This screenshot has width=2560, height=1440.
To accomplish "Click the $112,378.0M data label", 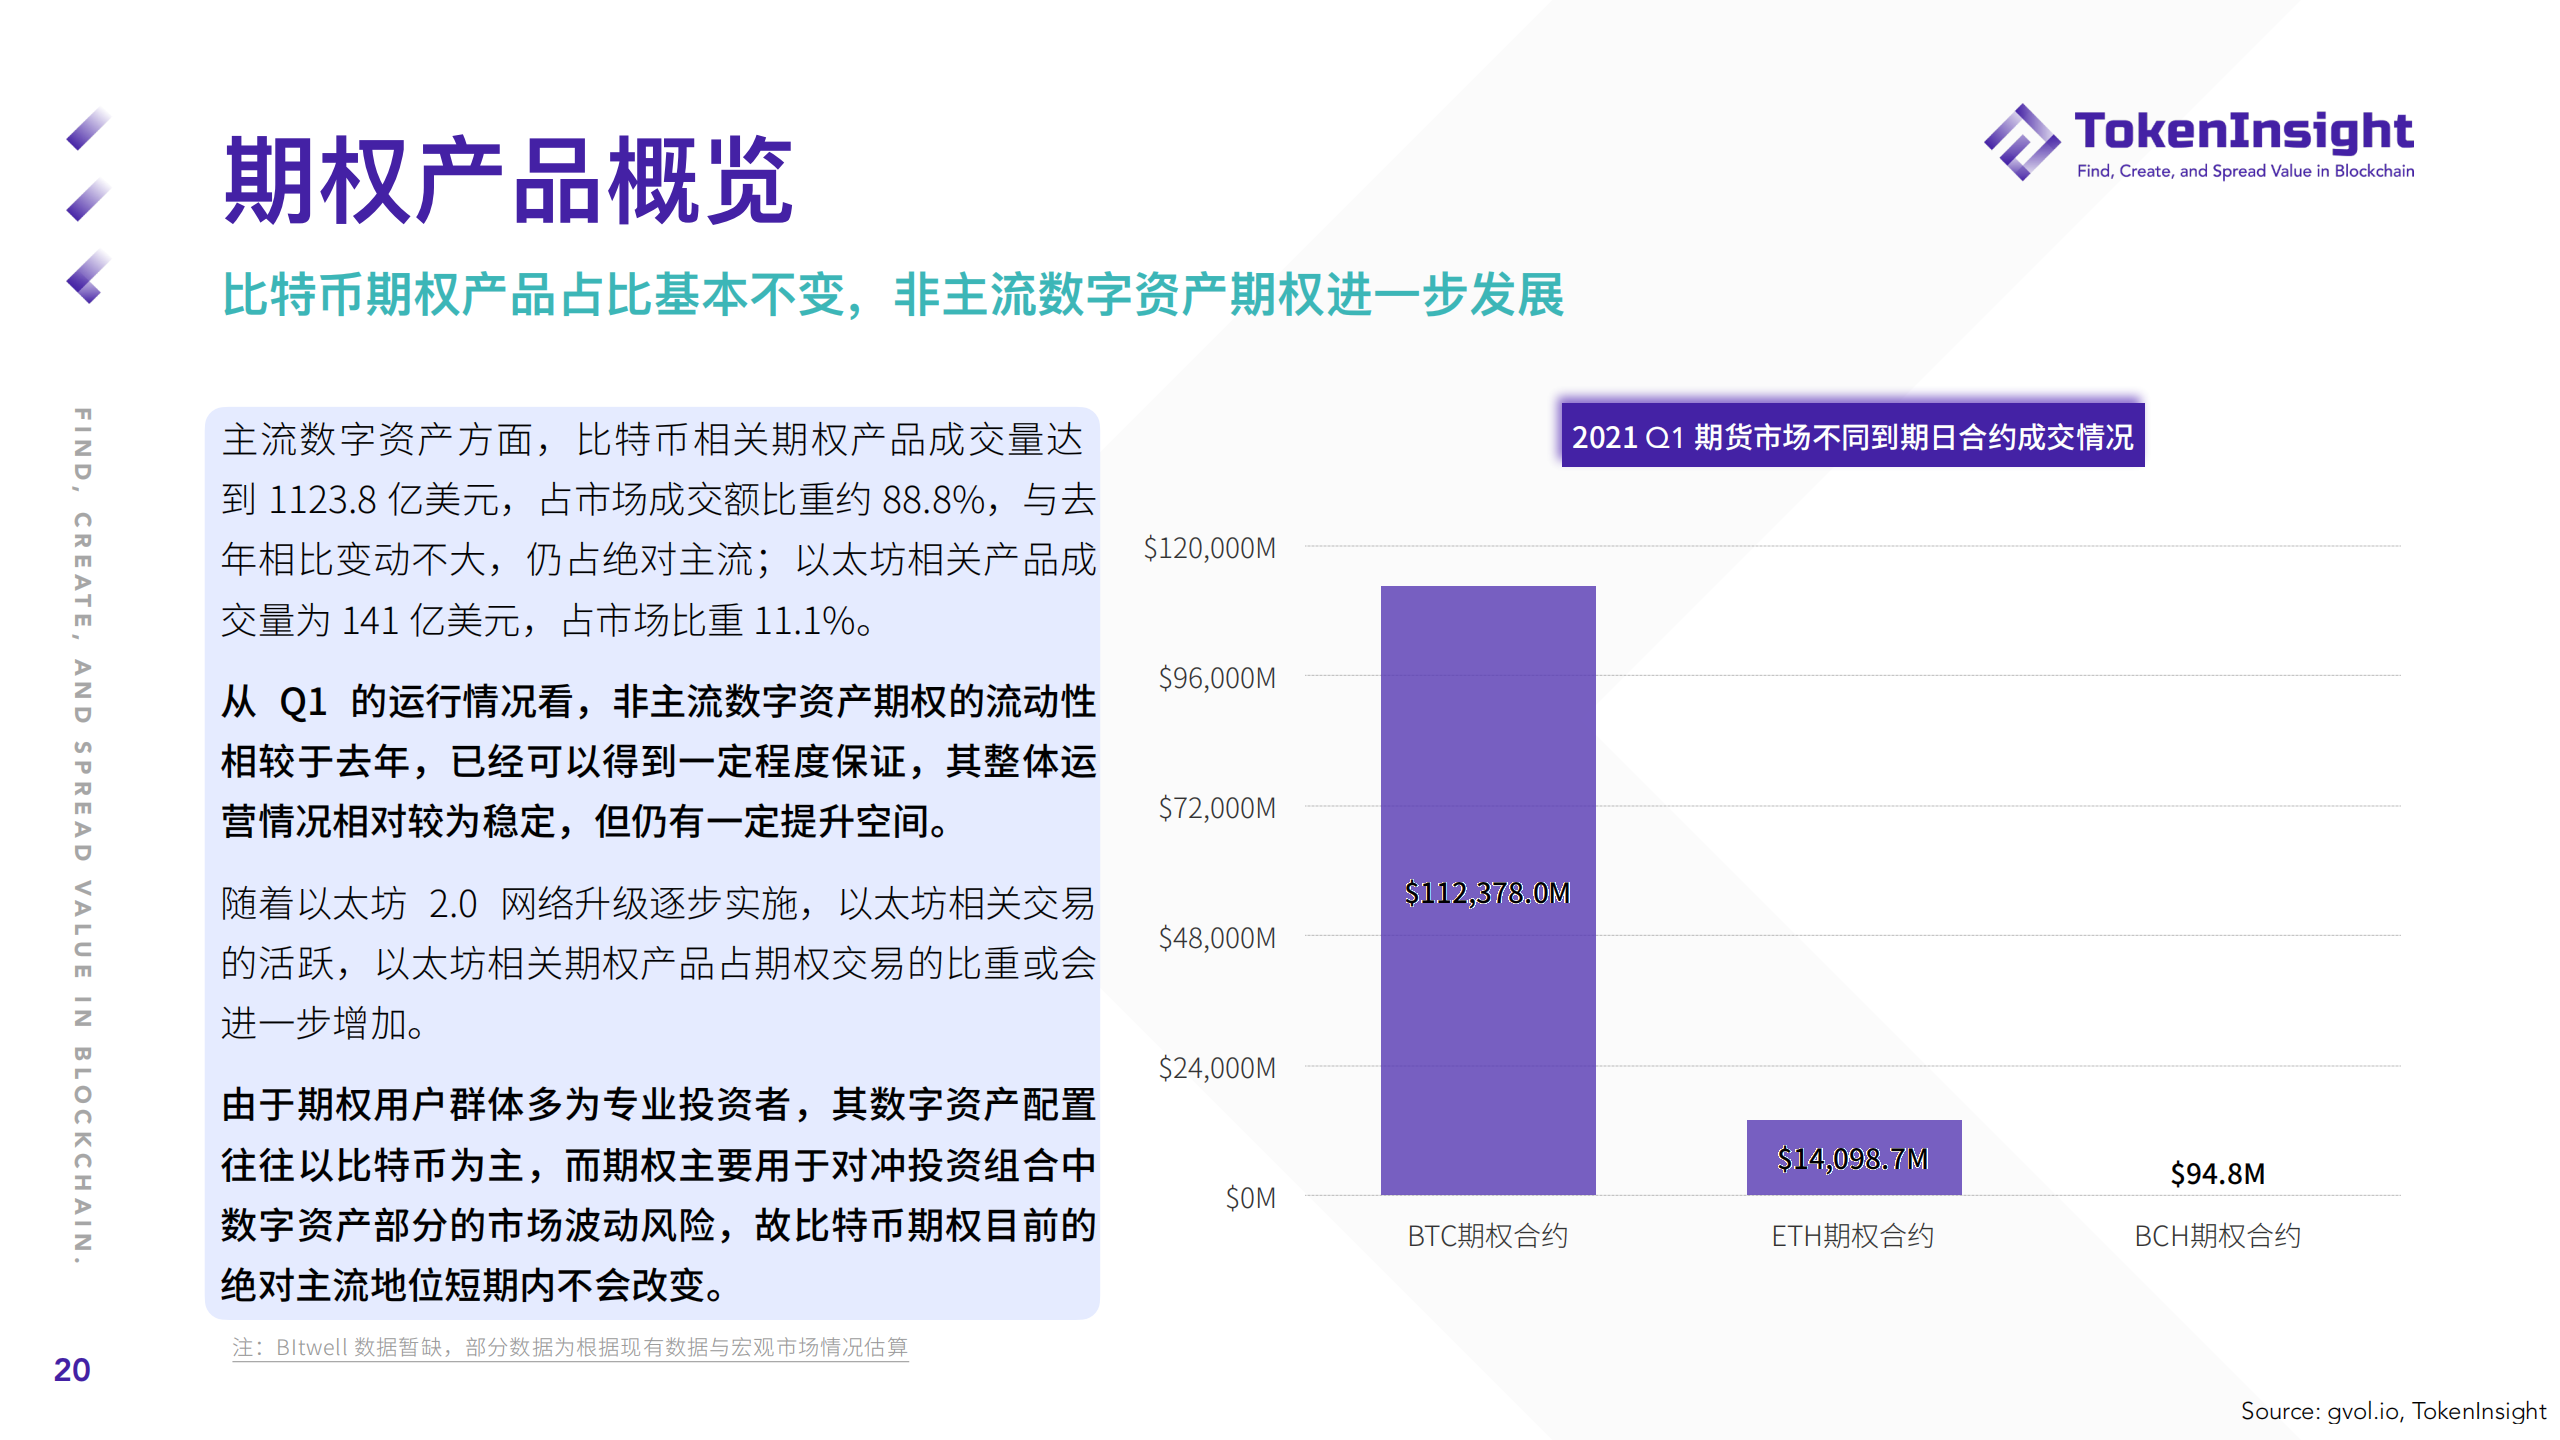I will [x=1487, y=892].
